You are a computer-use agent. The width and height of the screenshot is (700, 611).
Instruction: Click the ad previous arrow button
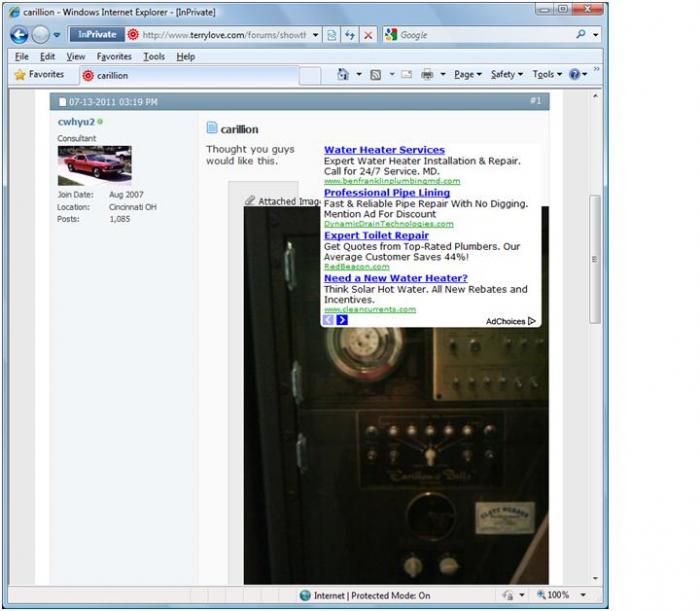pos(328,320)
